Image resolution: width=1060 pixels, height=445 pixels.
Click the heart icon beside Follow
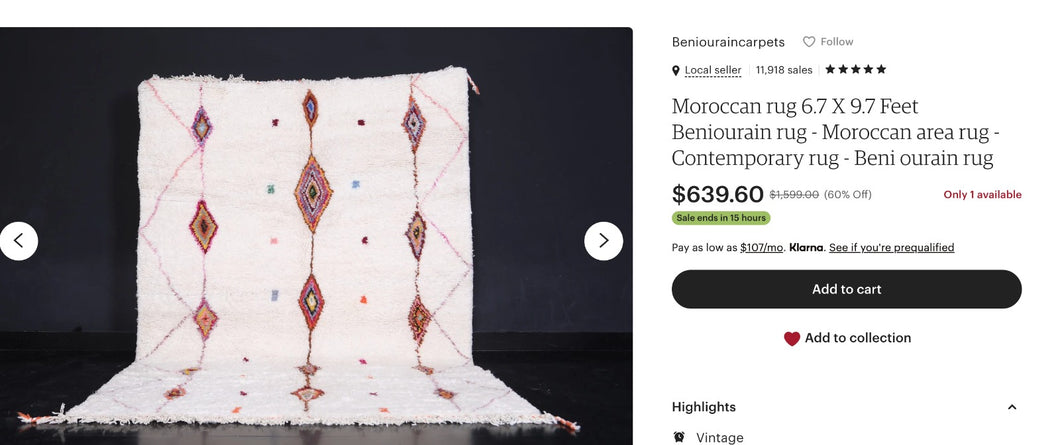(x=809, y=42)
